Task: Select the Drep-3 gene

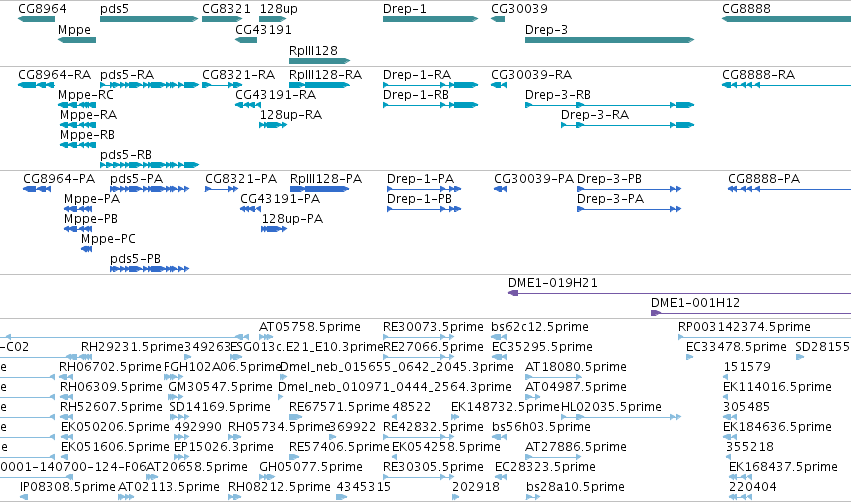Action: coord(609,40)
